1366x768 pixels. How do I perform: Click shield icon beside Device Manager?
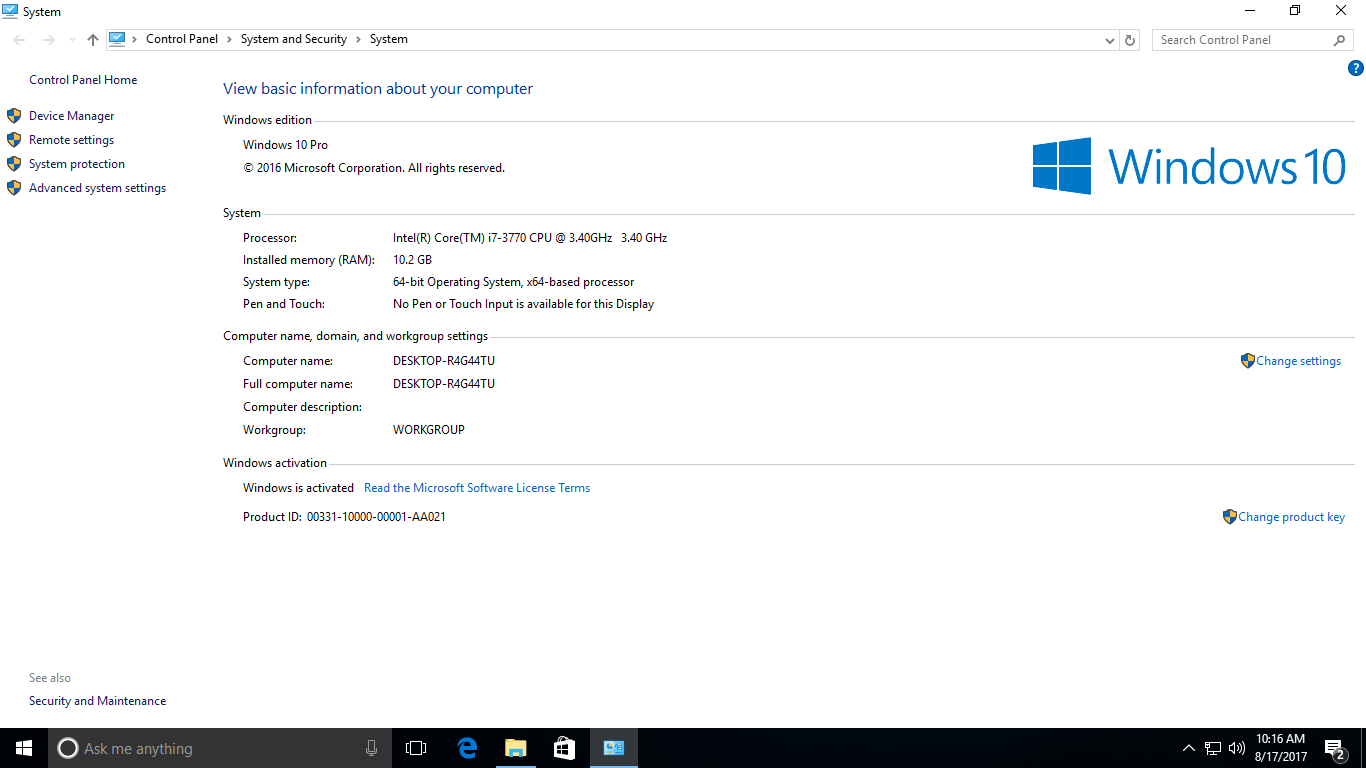click(x=14, y=116)
